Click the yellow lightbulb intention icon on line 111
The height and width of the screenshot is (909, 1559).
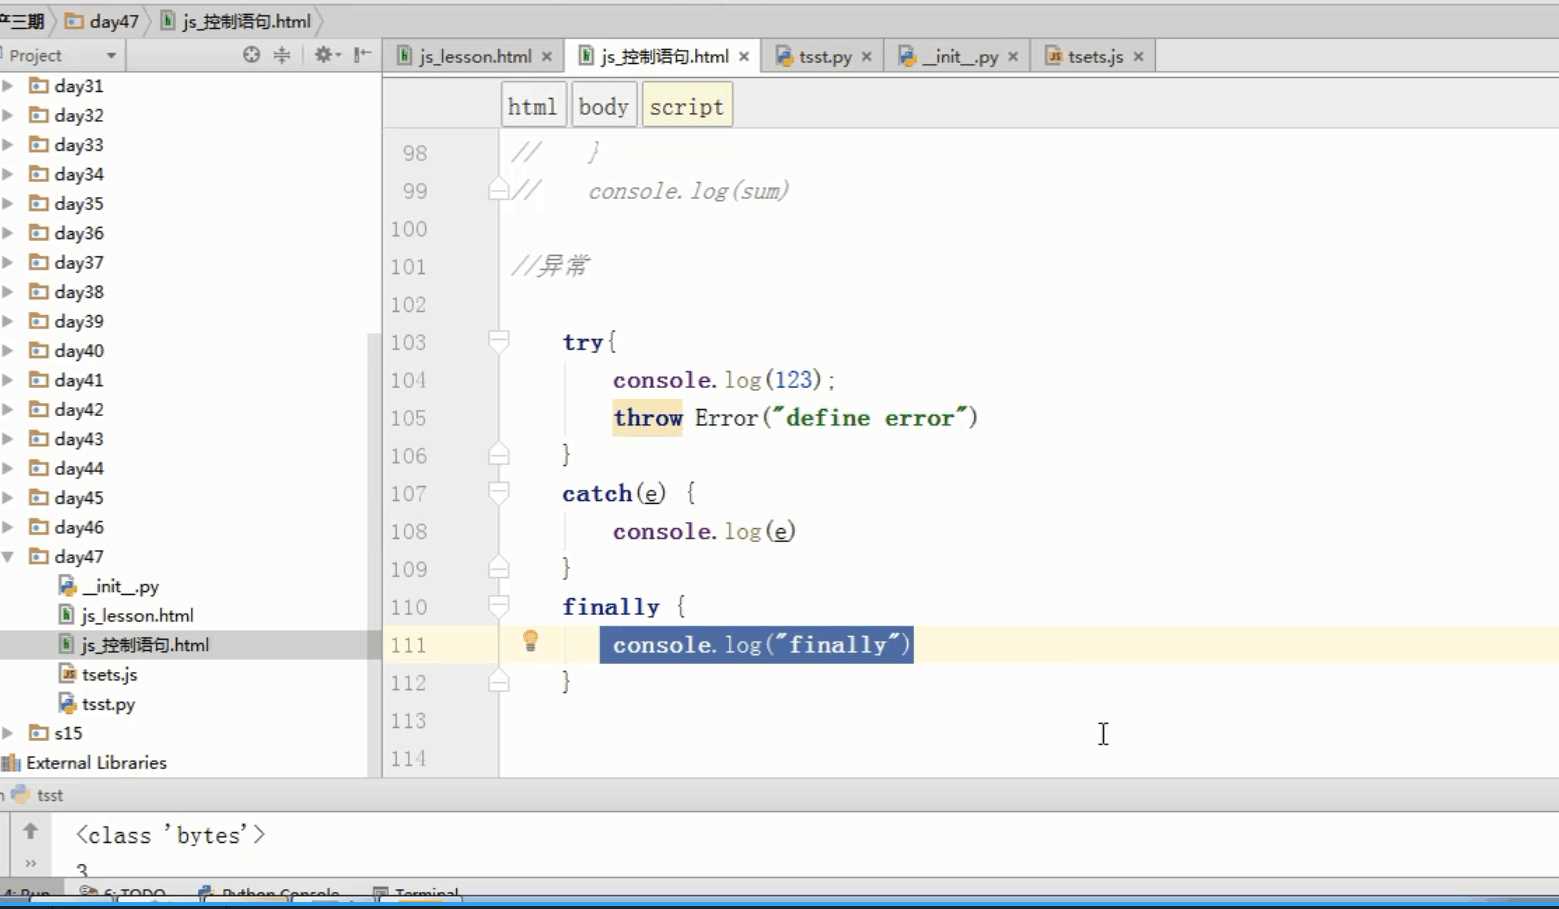pyautogui.click(x=531, y=642)
